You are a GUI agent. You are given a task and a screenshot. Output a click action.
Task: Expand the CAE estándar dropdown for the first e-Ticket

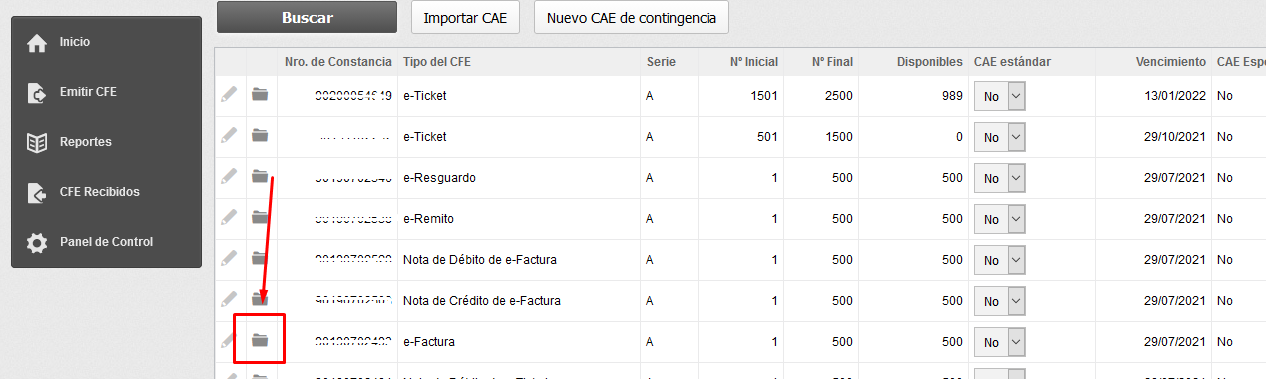[1000, 96]
